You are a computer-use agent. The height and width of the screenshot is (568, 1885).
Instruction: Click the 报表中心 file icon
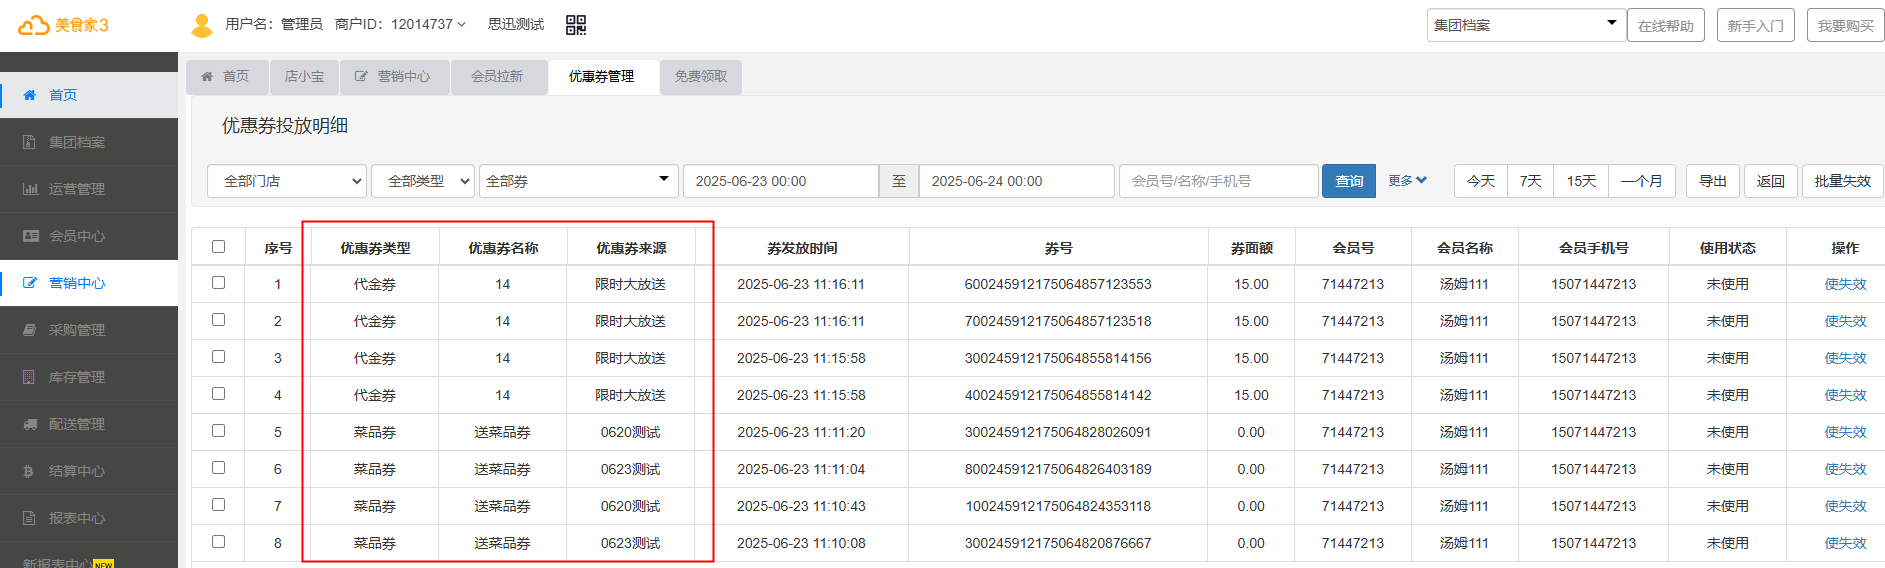pos(29,518)
